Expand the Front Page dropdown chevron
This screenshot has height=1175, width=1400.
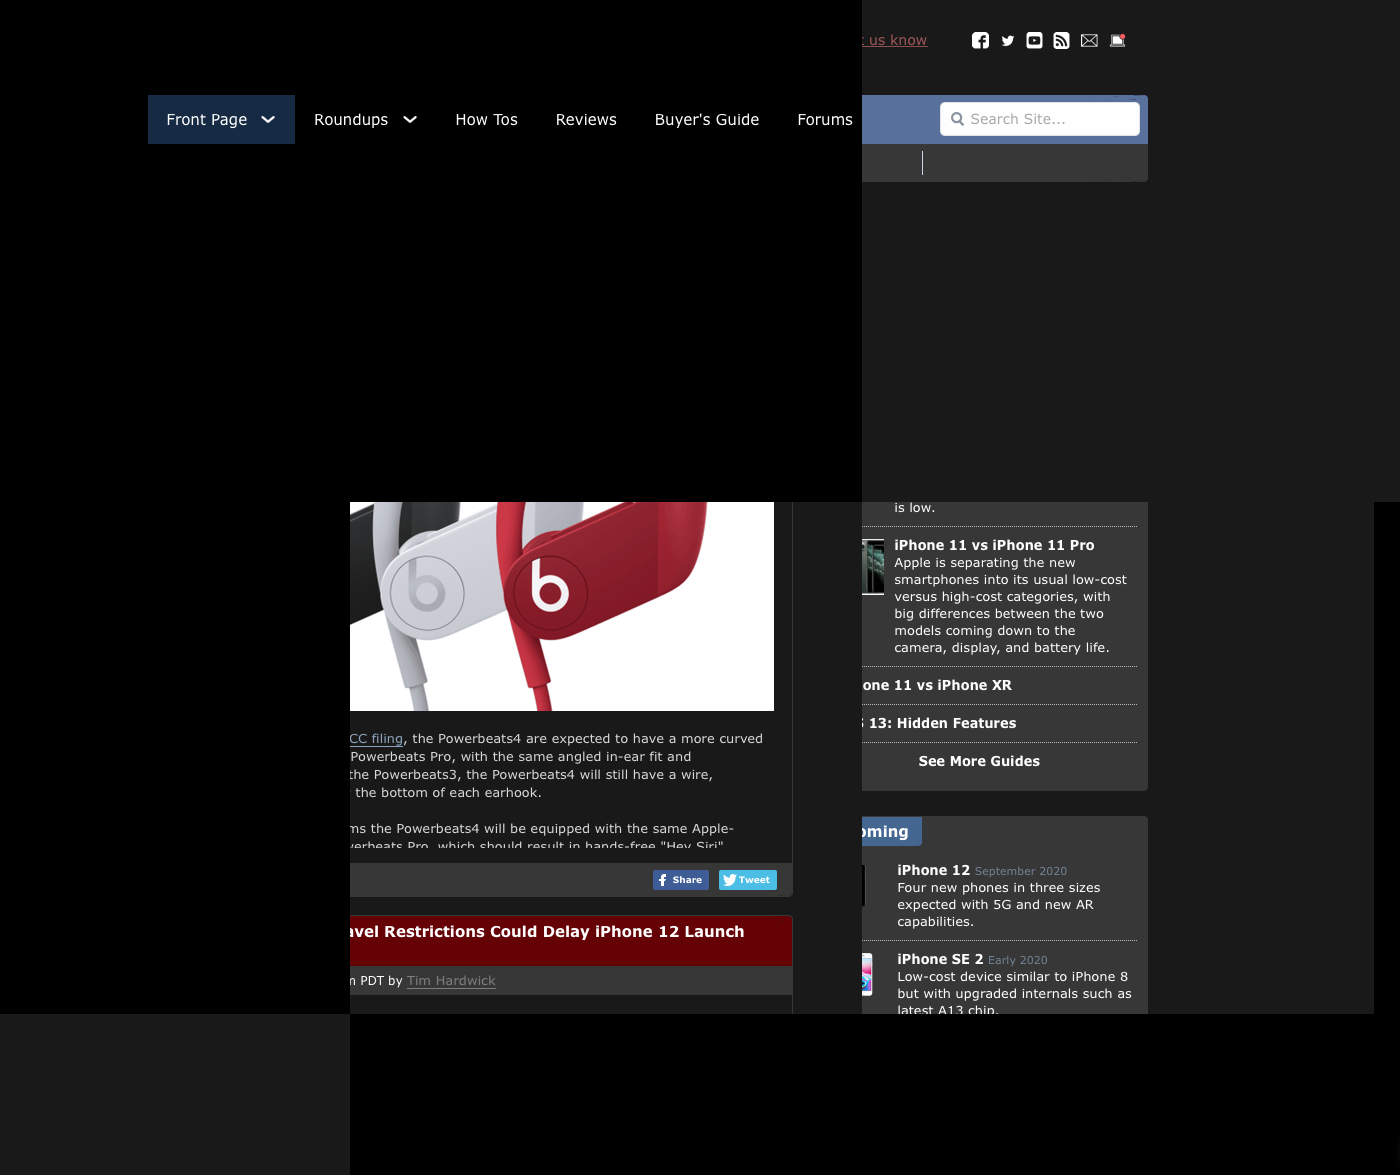[268, 119]
